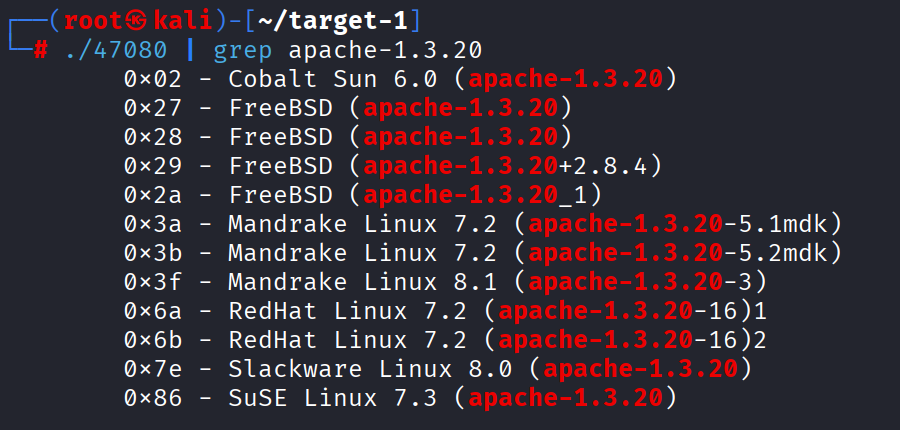
Task: Select the 0x86 SuSE Linux 7.3 line
Action: [401, 398]
